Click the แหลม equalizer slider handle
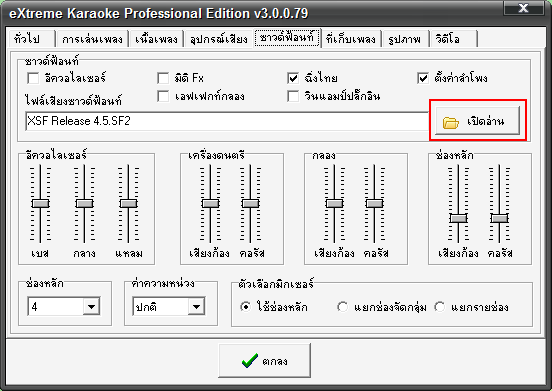 (x=128, y=203)
